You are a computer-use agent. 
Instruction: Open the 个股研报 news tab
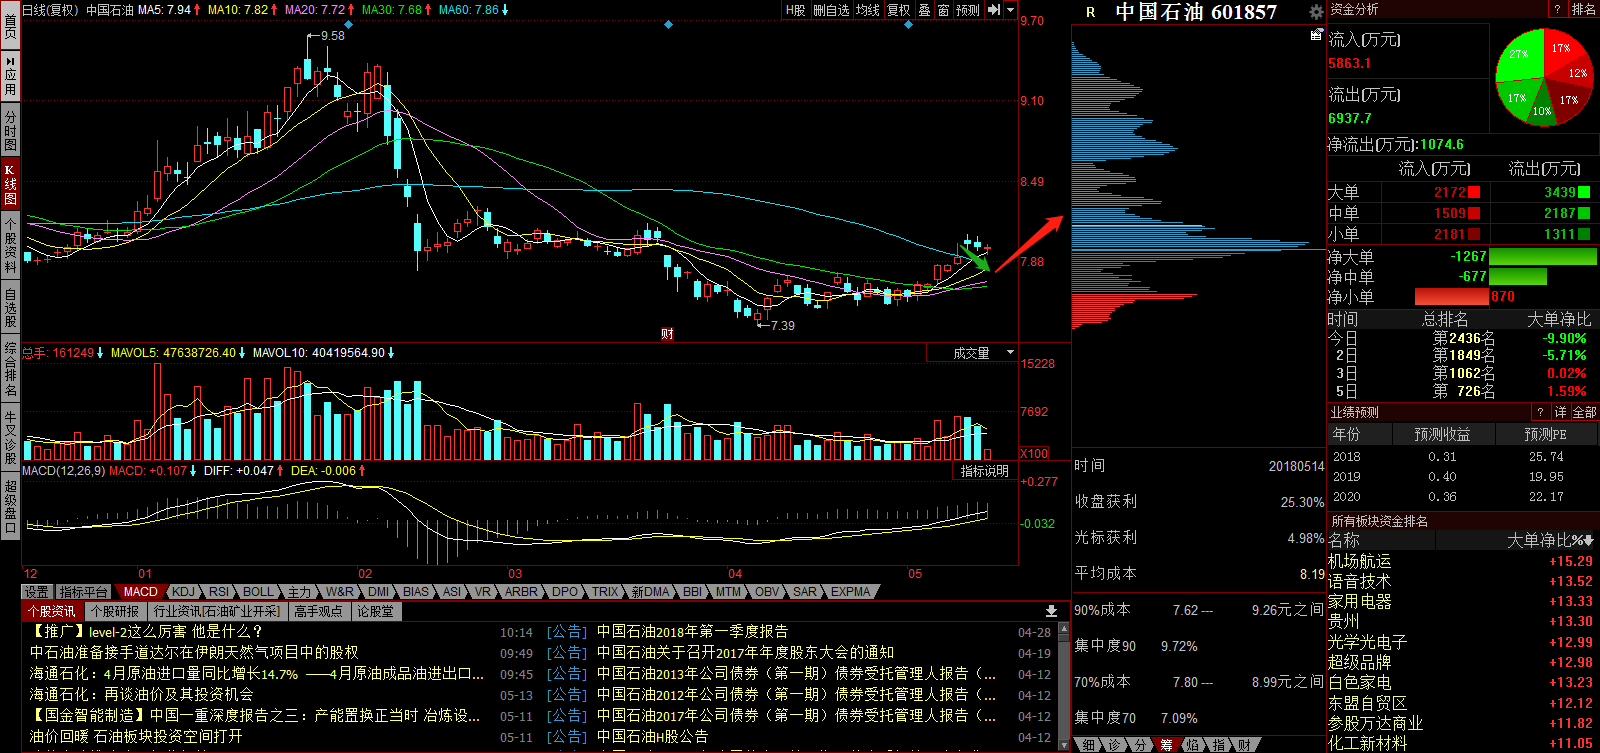(x=114, y=611)
